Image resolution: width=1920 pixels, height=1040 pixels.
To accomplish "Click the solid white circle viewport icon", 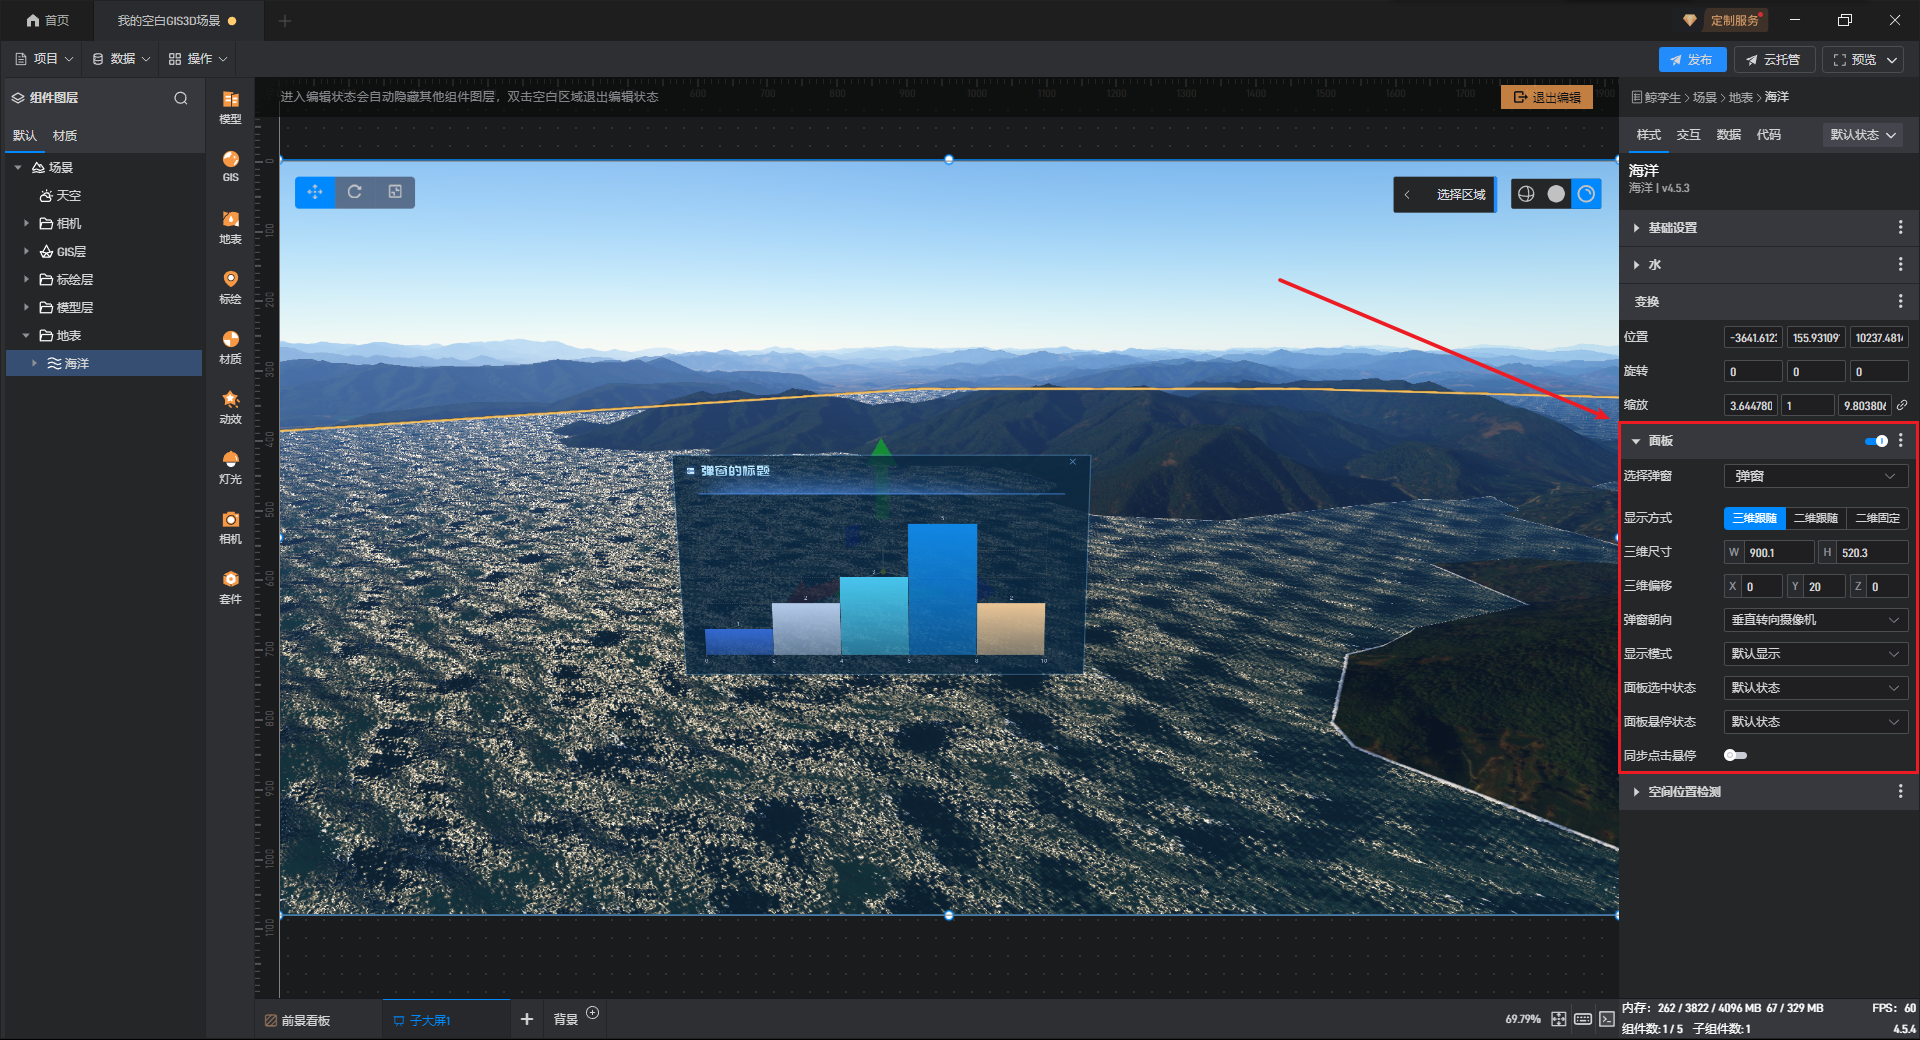I will coord(1556,194).
